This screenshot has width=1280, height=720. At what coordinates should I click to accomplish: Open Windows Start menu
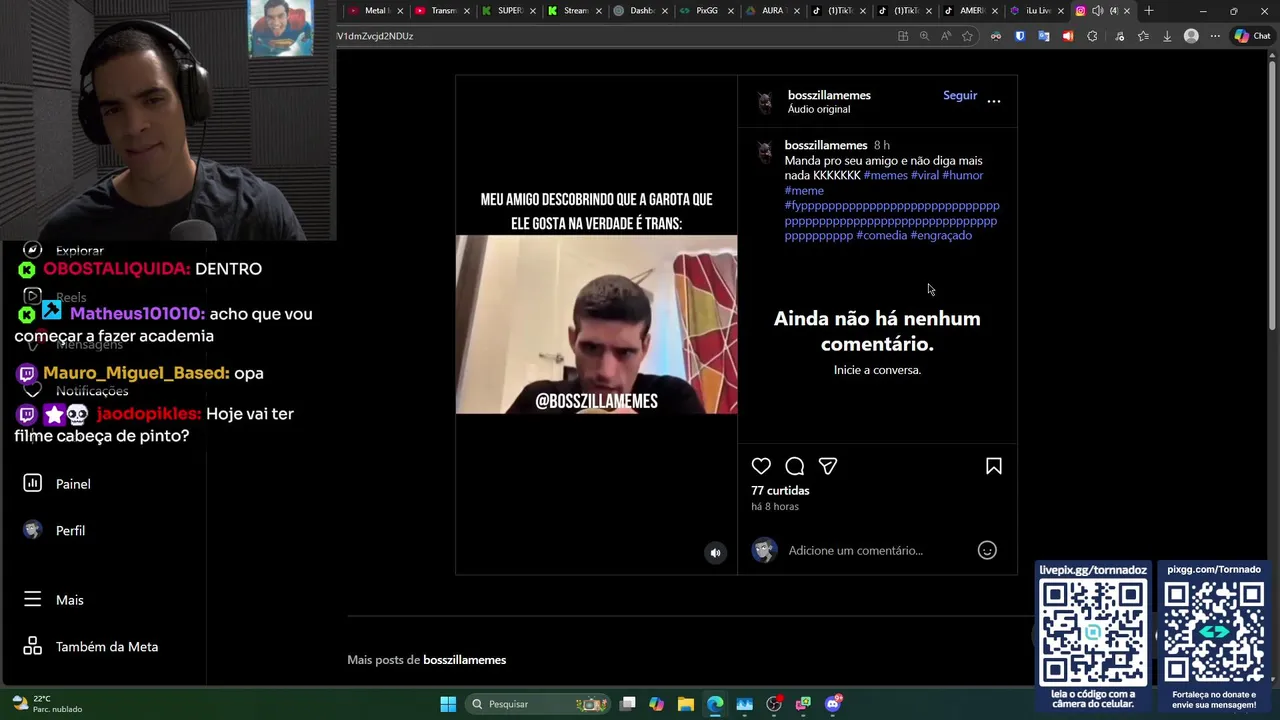448,704
